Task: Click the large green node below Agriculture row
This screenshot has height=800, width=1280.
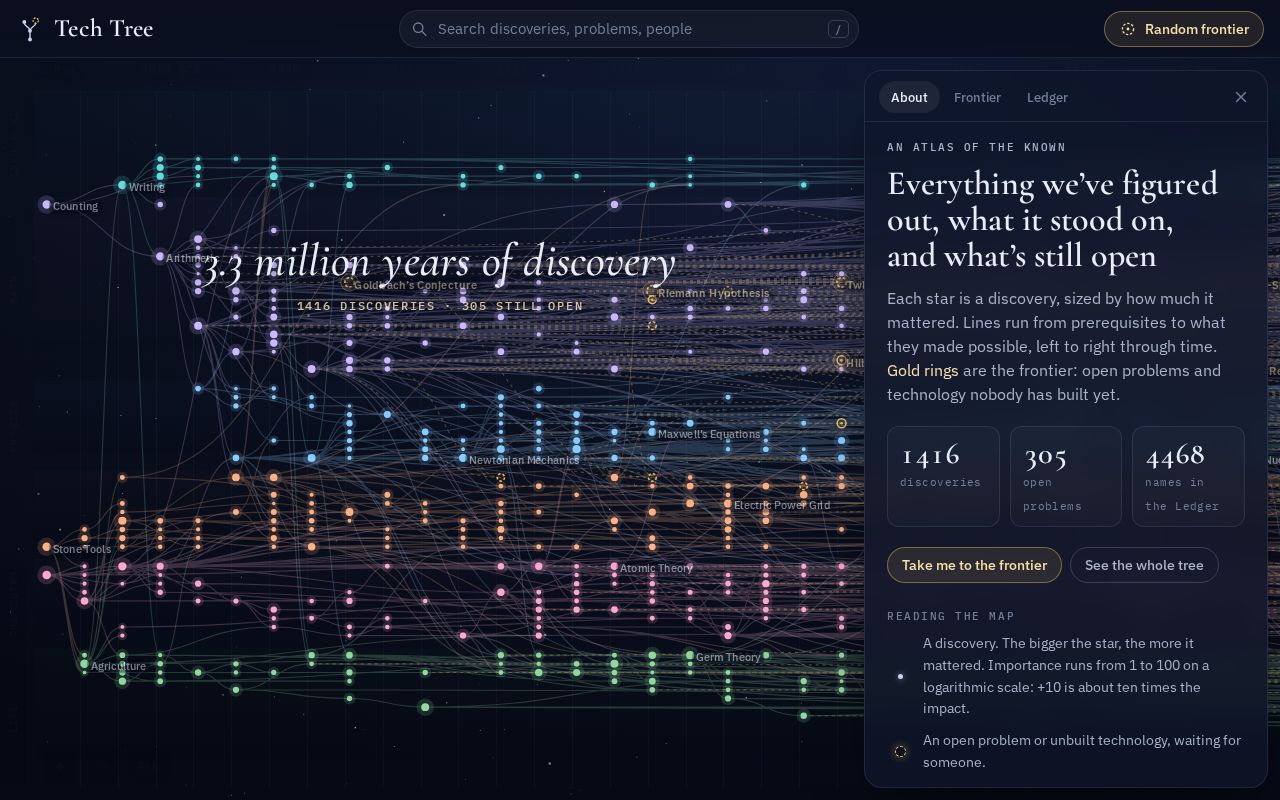Action: point(425,707)
